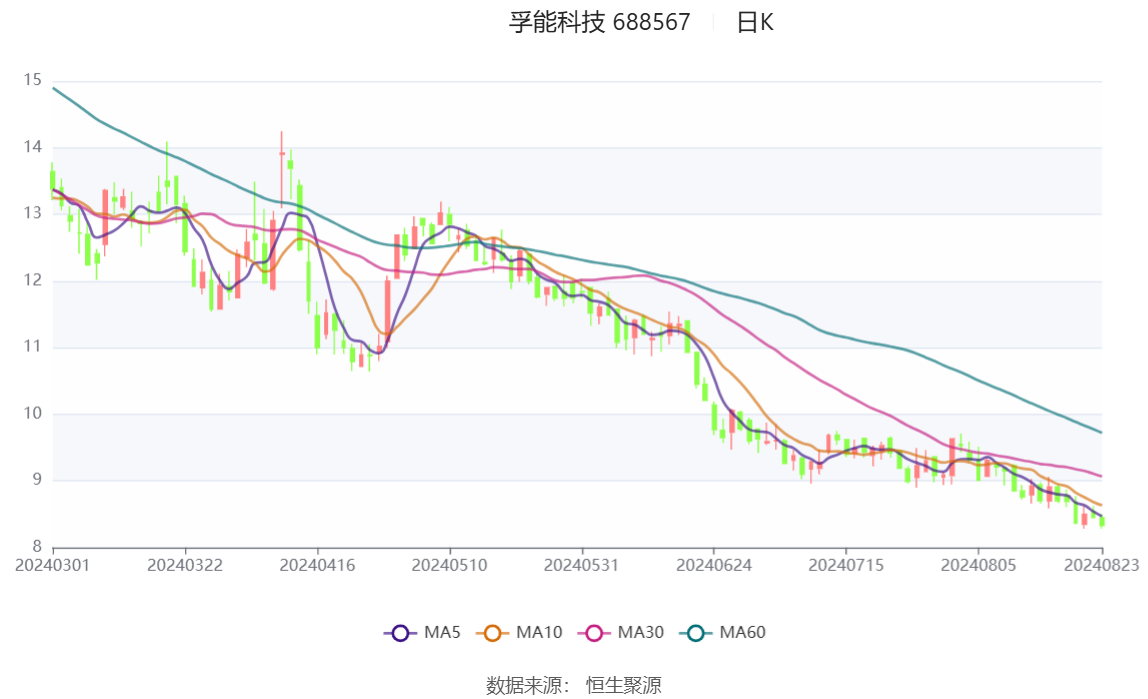Click the 20240301 x-axis date label
1148x699 pixels.
pos(53,566)
